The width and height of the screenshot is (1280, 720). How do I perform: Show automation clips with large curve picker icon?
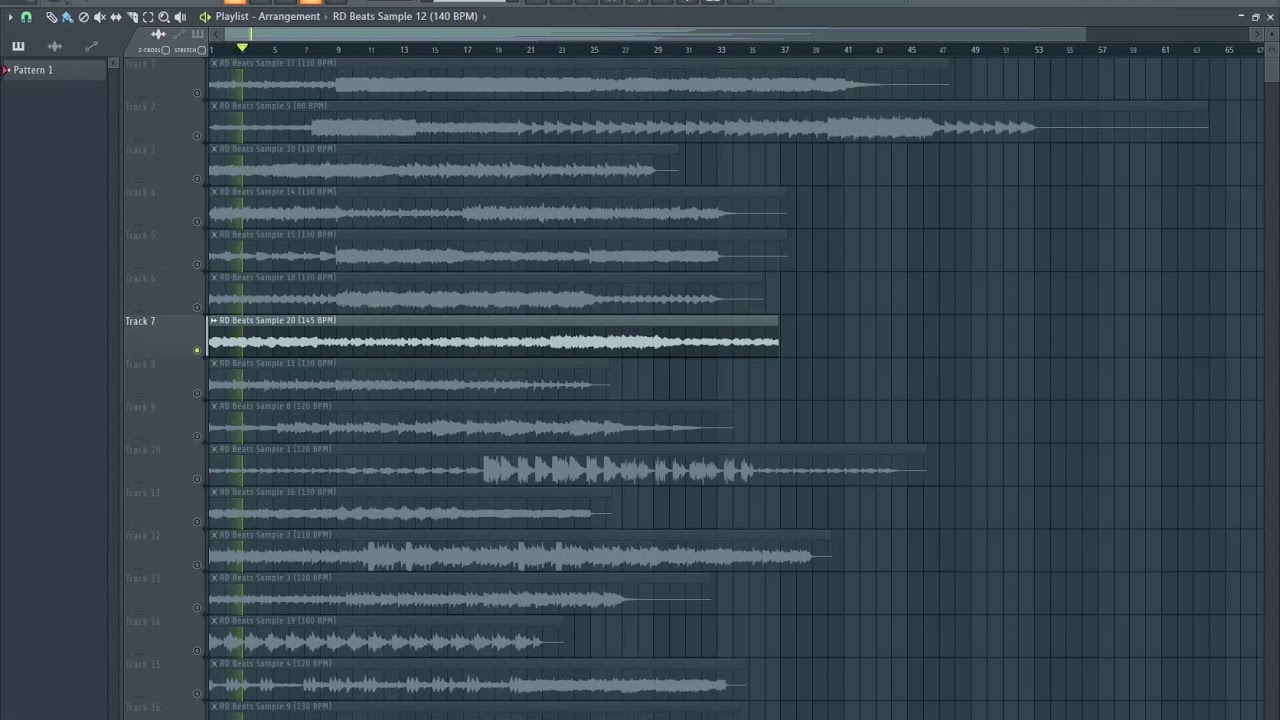(x=91, y=46)
